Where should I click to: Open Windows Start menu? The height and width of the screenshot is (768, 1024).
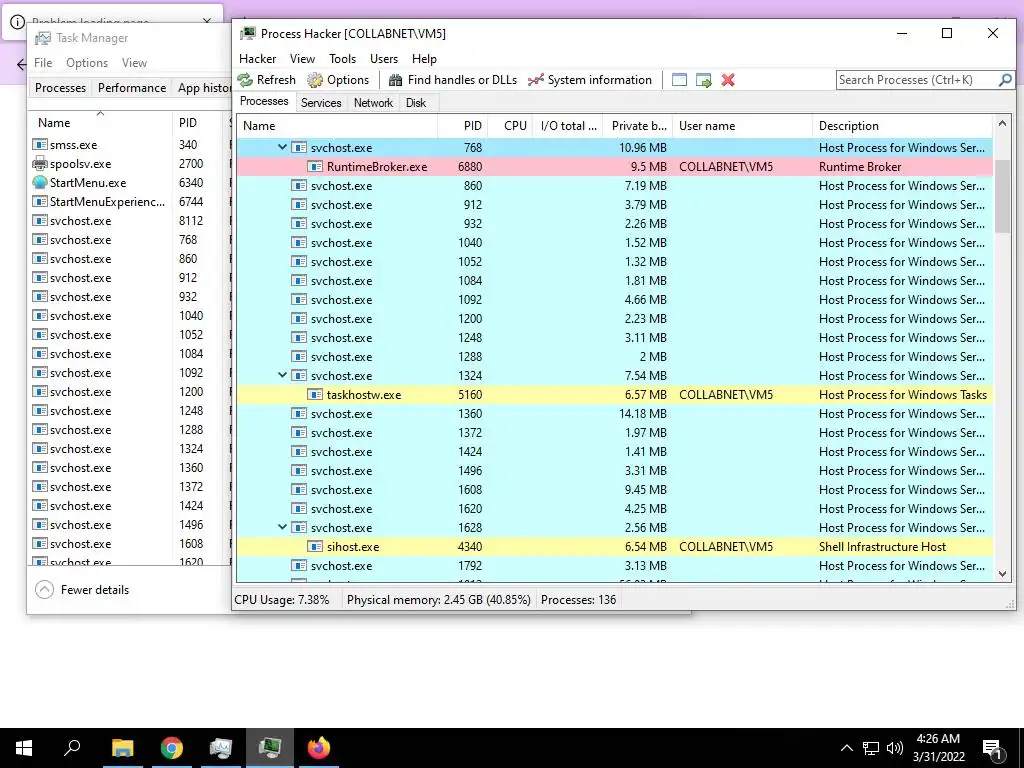pyautogui.click(x=24, y=748)
